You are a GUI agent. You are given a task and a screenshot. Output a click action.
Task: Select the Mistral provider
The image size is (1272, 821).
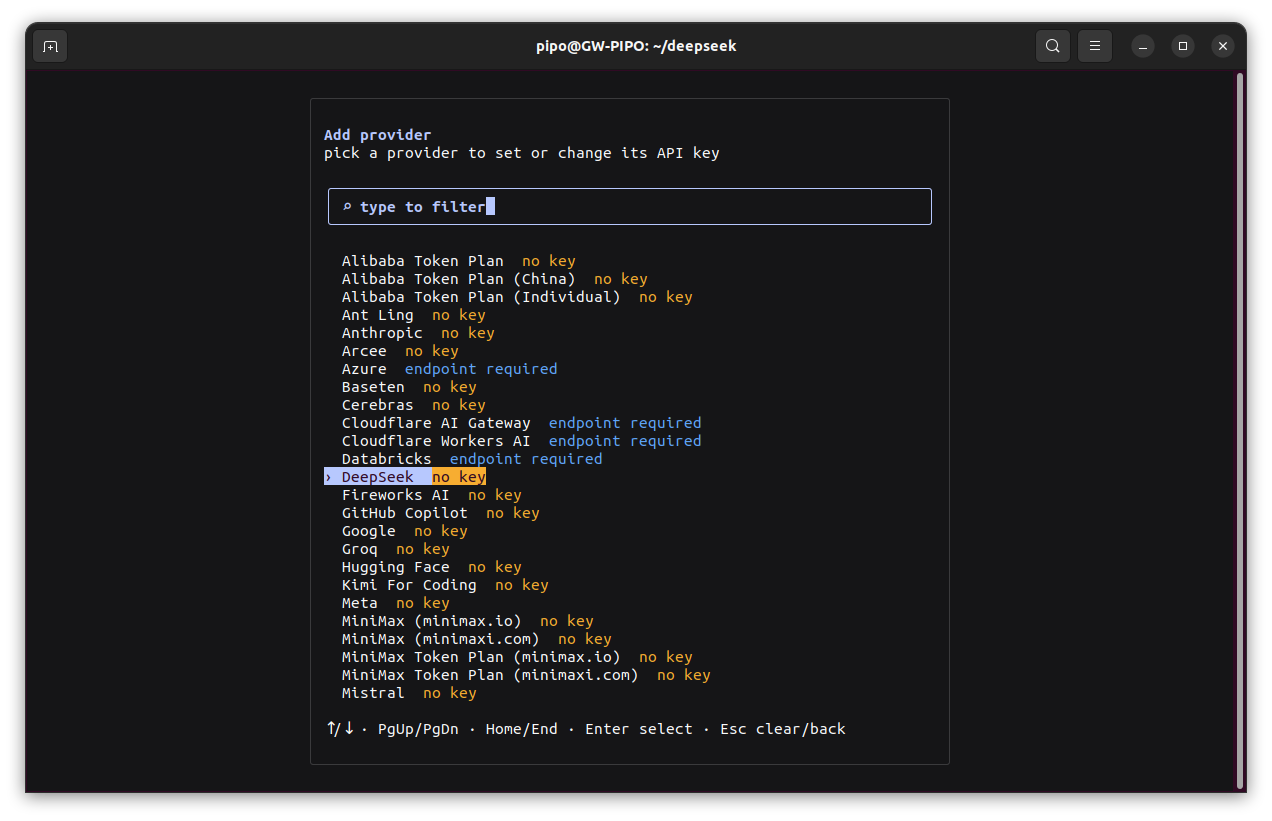(x=409, y=693)
